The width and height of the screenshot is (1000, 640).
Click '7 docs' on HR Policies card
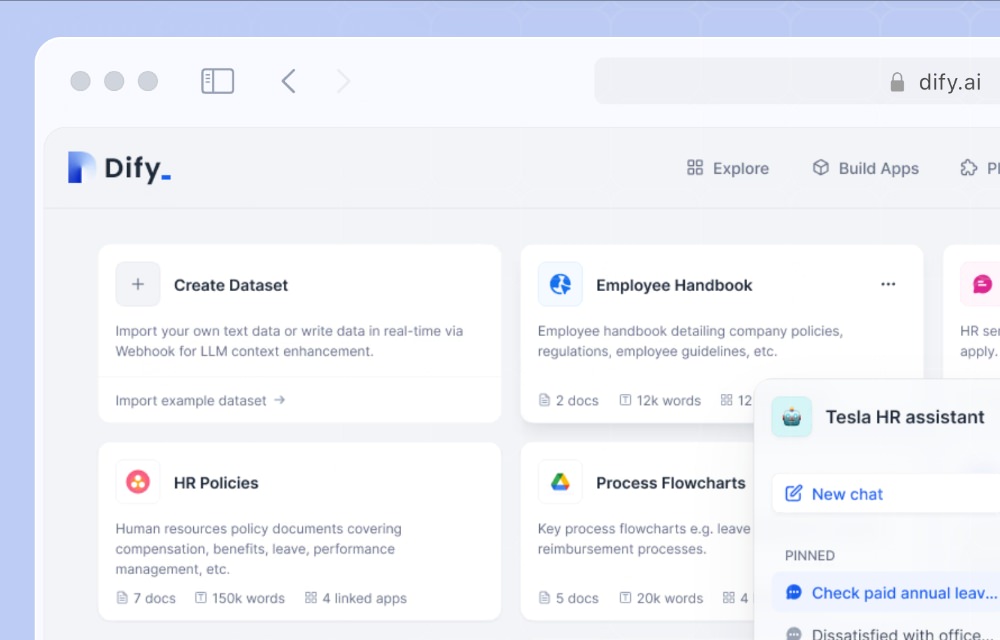[154, 598]
